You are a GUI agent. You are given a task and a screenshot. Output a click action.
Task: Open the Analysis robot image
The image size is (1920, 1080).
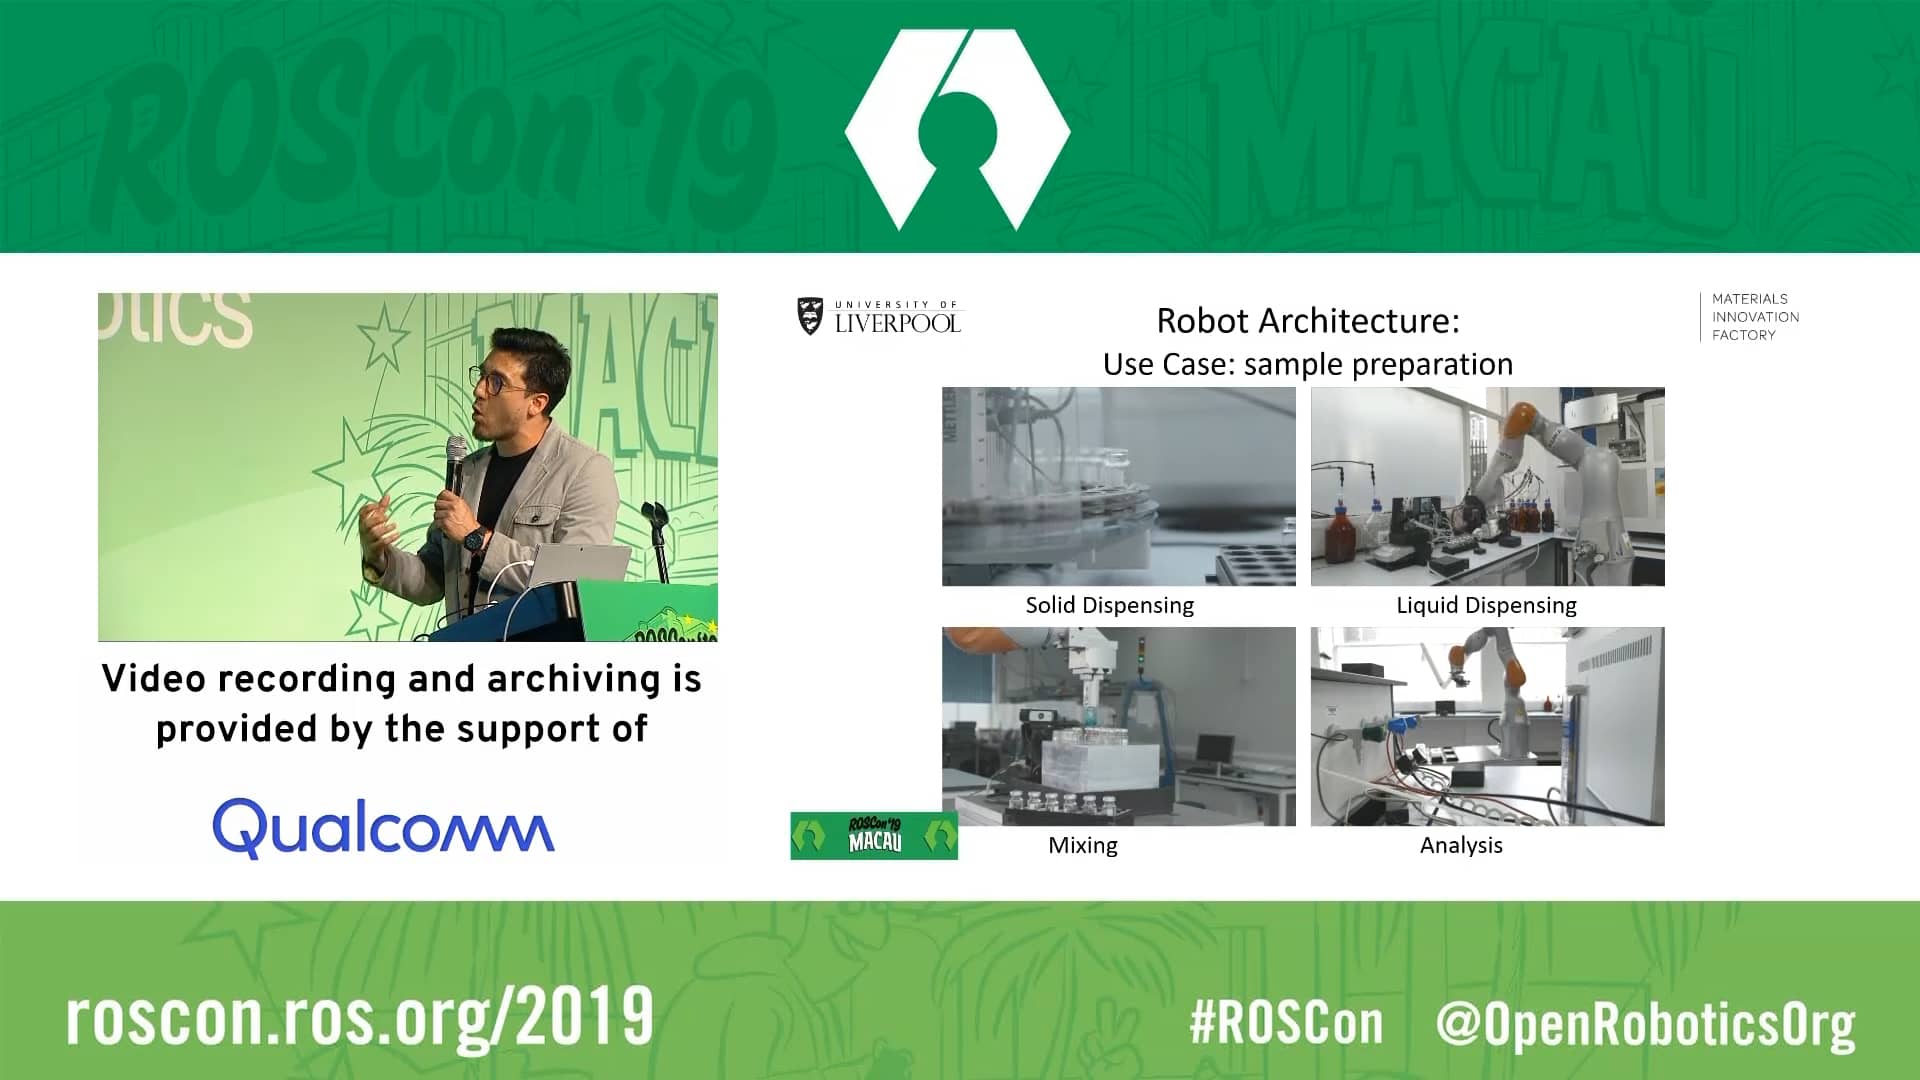point(1488,726)
